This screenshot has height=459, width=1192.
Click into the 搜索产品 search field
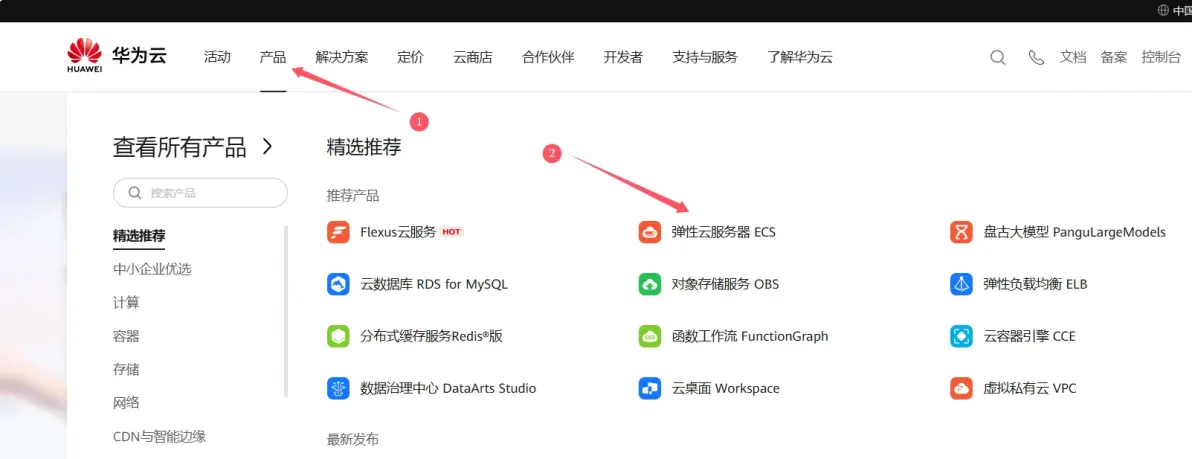(x=200, y=193)
